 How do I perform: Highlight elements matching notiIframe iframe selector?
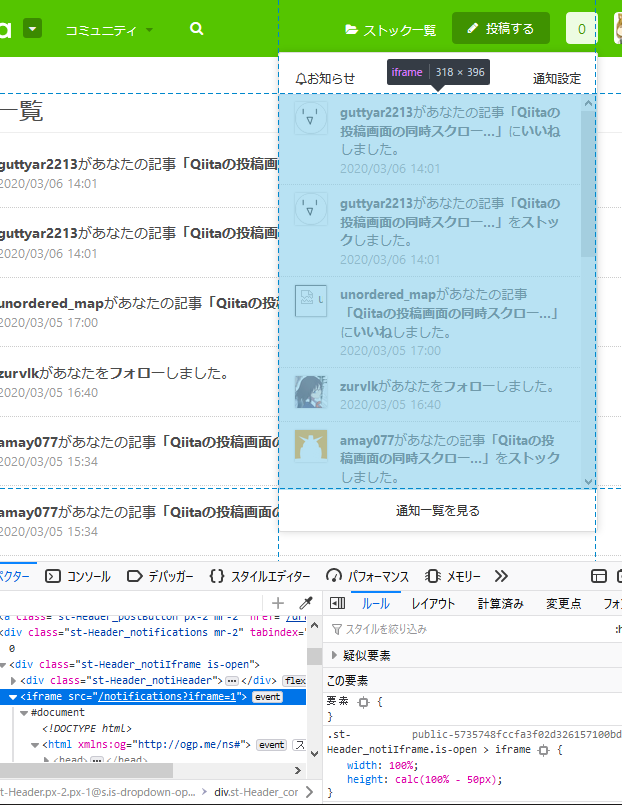tap(543, 750)
